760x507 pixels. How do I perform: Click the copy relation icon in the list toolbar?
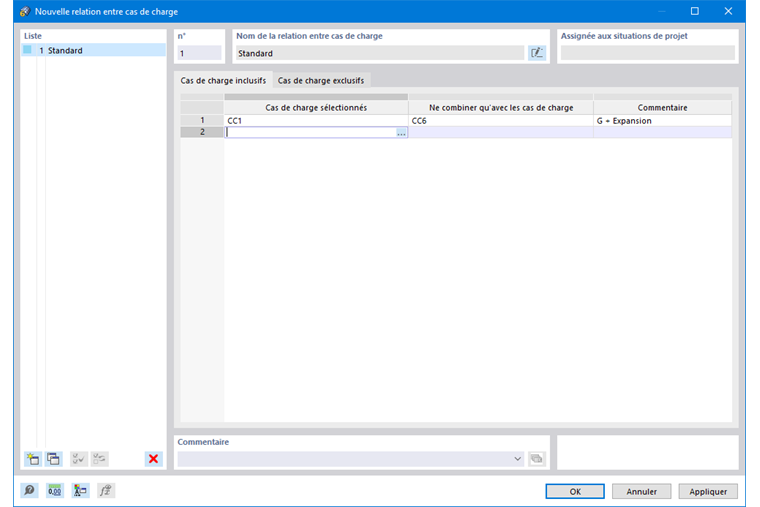(x=54, y=459)
